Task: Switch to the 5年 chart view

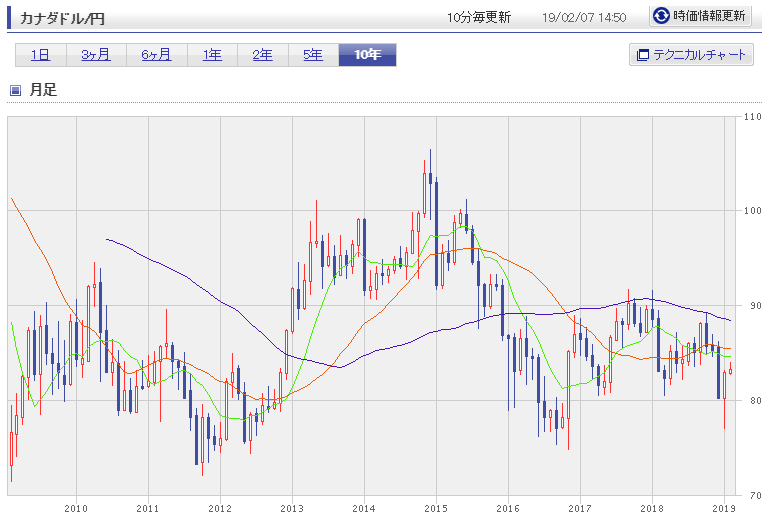Action: (x=313, y=55)
